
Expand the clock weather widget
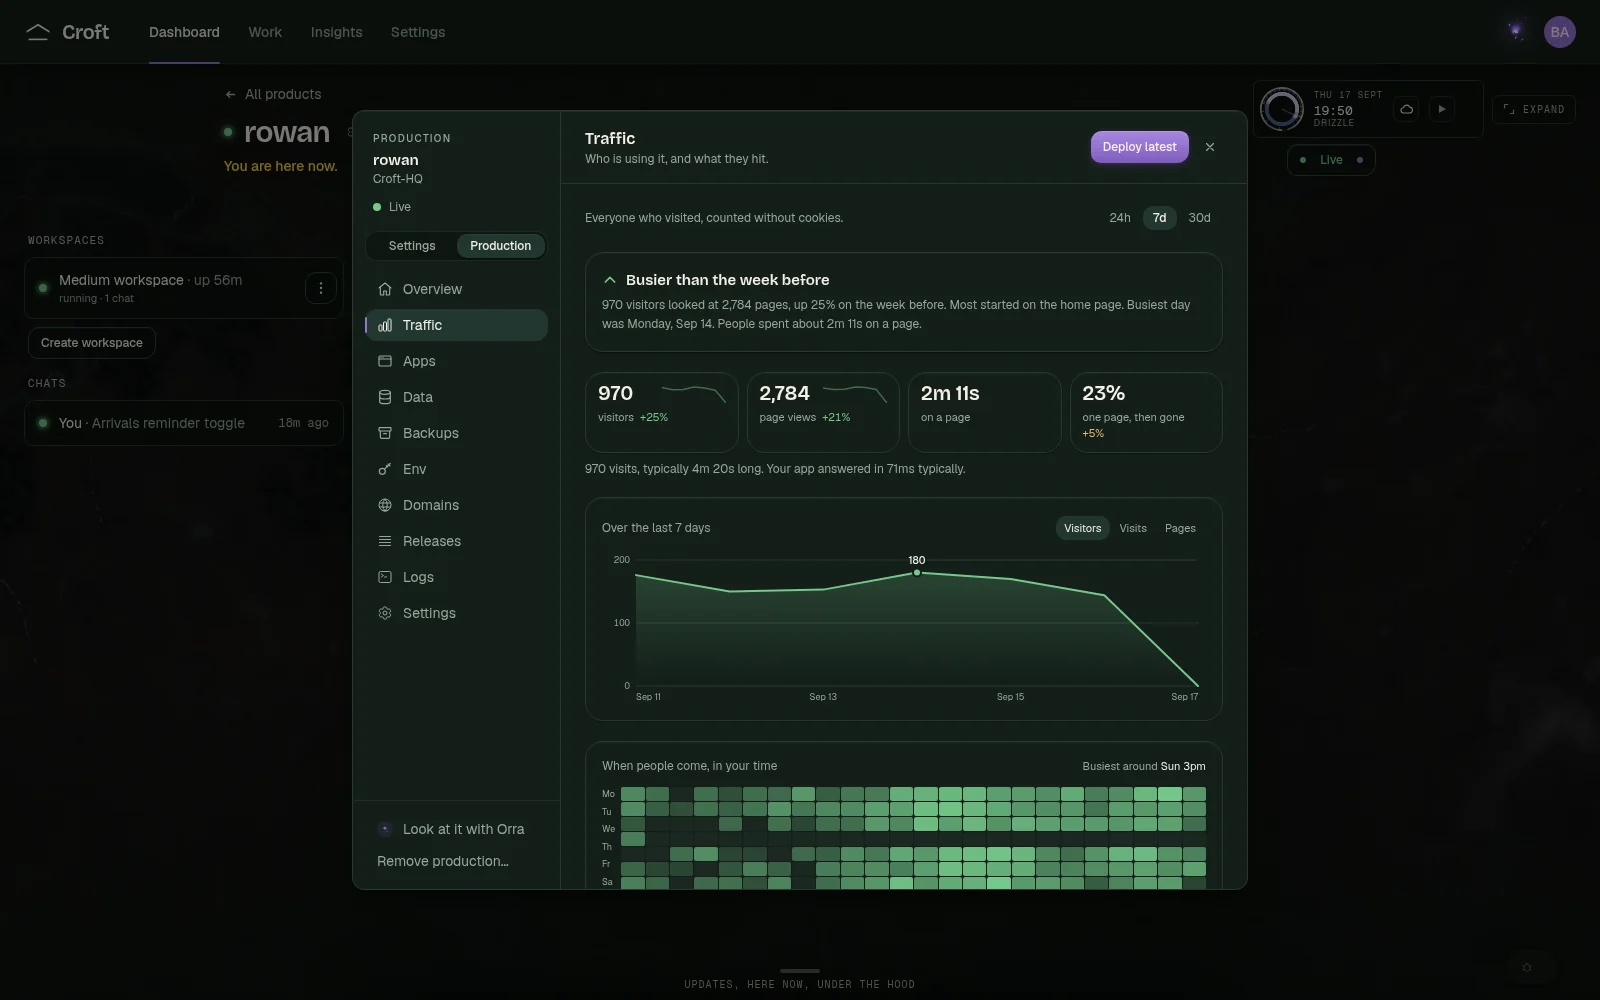point(1534,109)
